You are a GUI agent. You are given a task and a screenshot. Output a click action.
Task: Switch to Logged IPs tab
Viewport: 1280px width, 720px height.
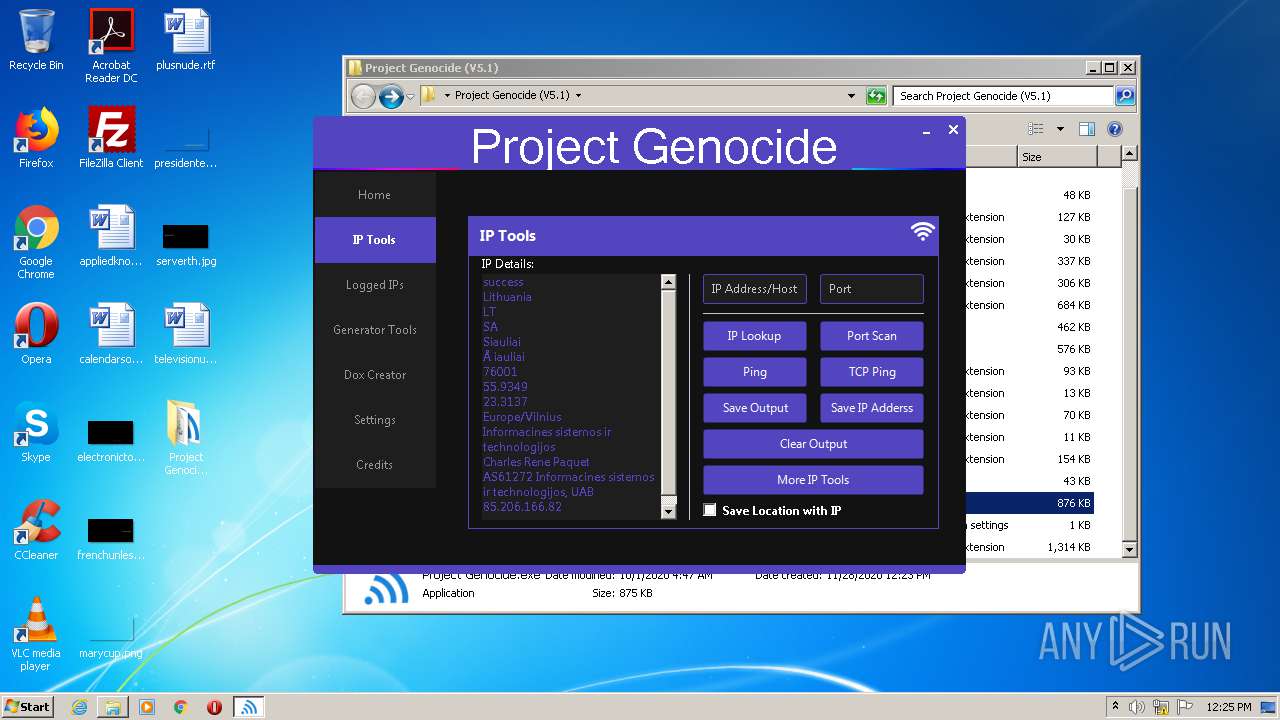[x=375, y=285]
